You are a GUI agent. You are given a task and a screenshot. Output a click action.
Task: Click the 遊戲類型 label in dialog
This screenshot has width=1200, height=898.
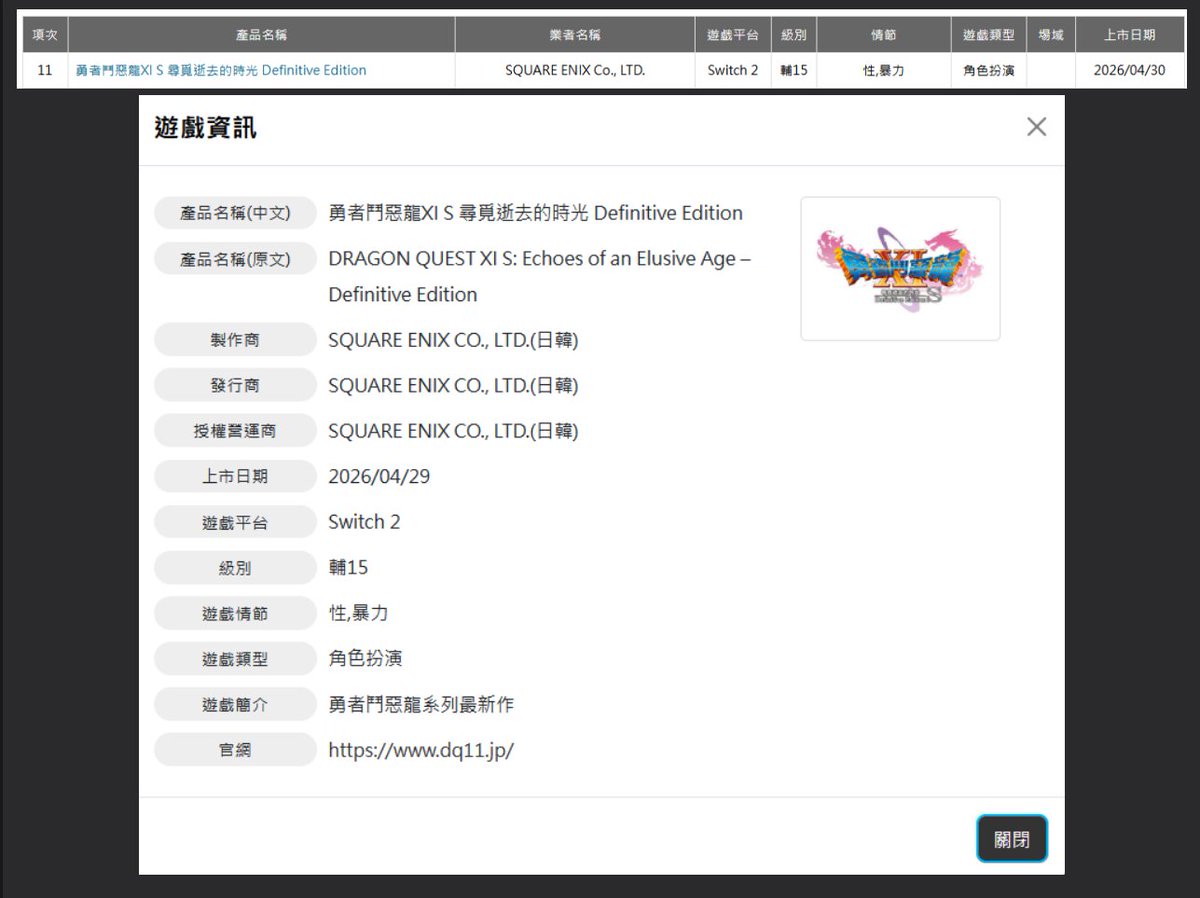click(x=235, y=659)
